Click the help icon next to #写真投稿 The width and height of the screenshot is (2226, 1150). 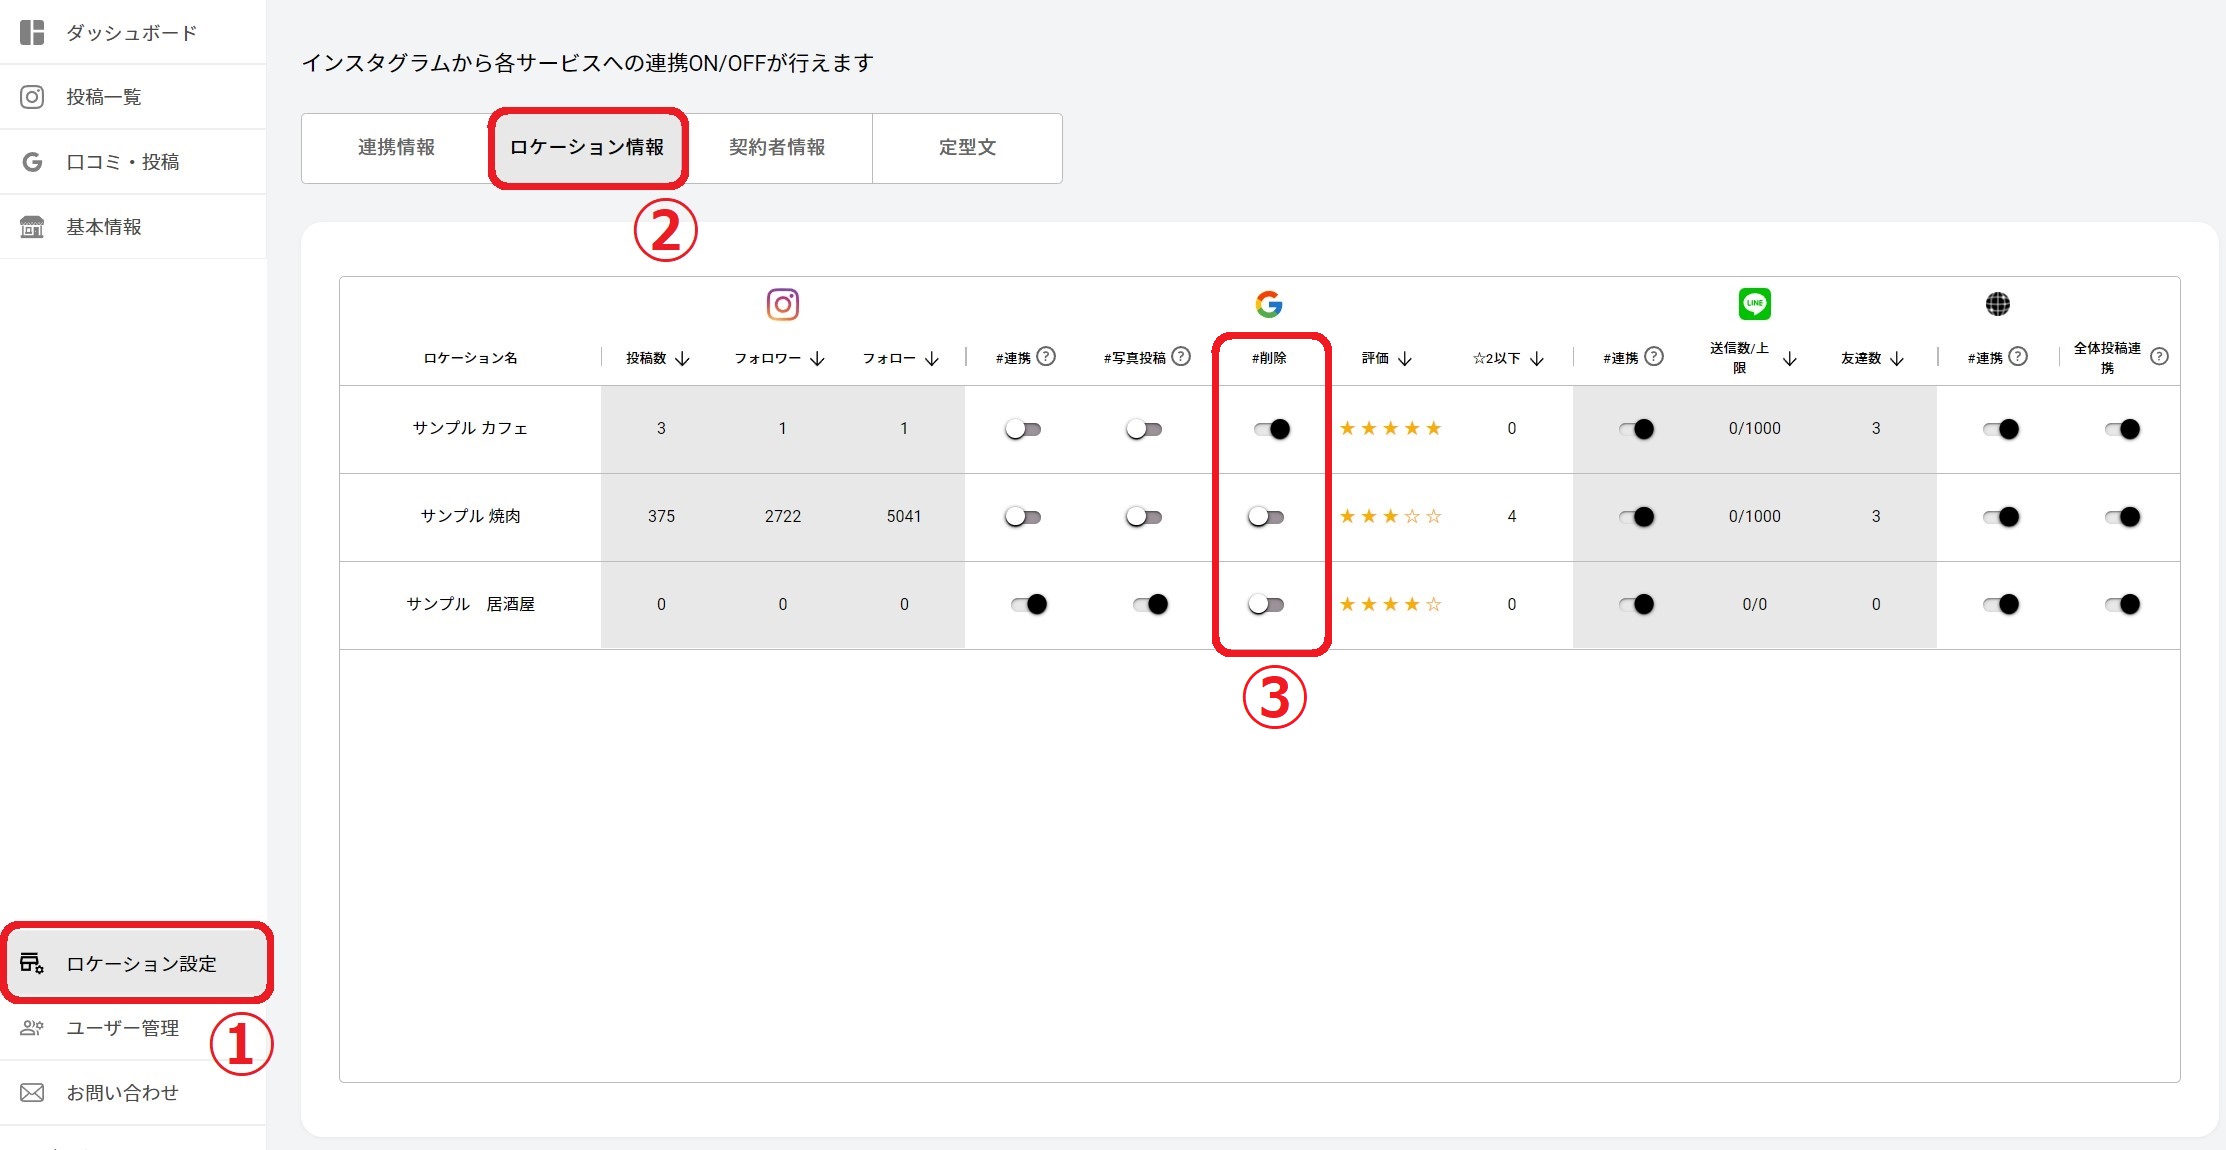click(1181, 357)
